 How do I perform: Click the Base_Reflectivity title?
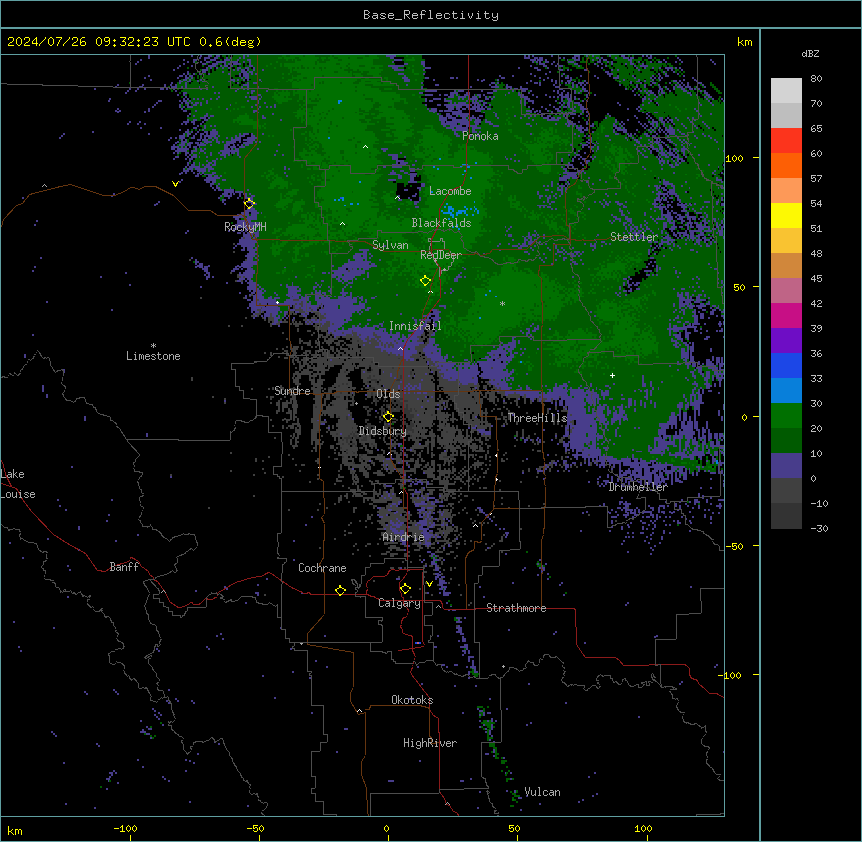pyautogui.click(x=431, y=15)
